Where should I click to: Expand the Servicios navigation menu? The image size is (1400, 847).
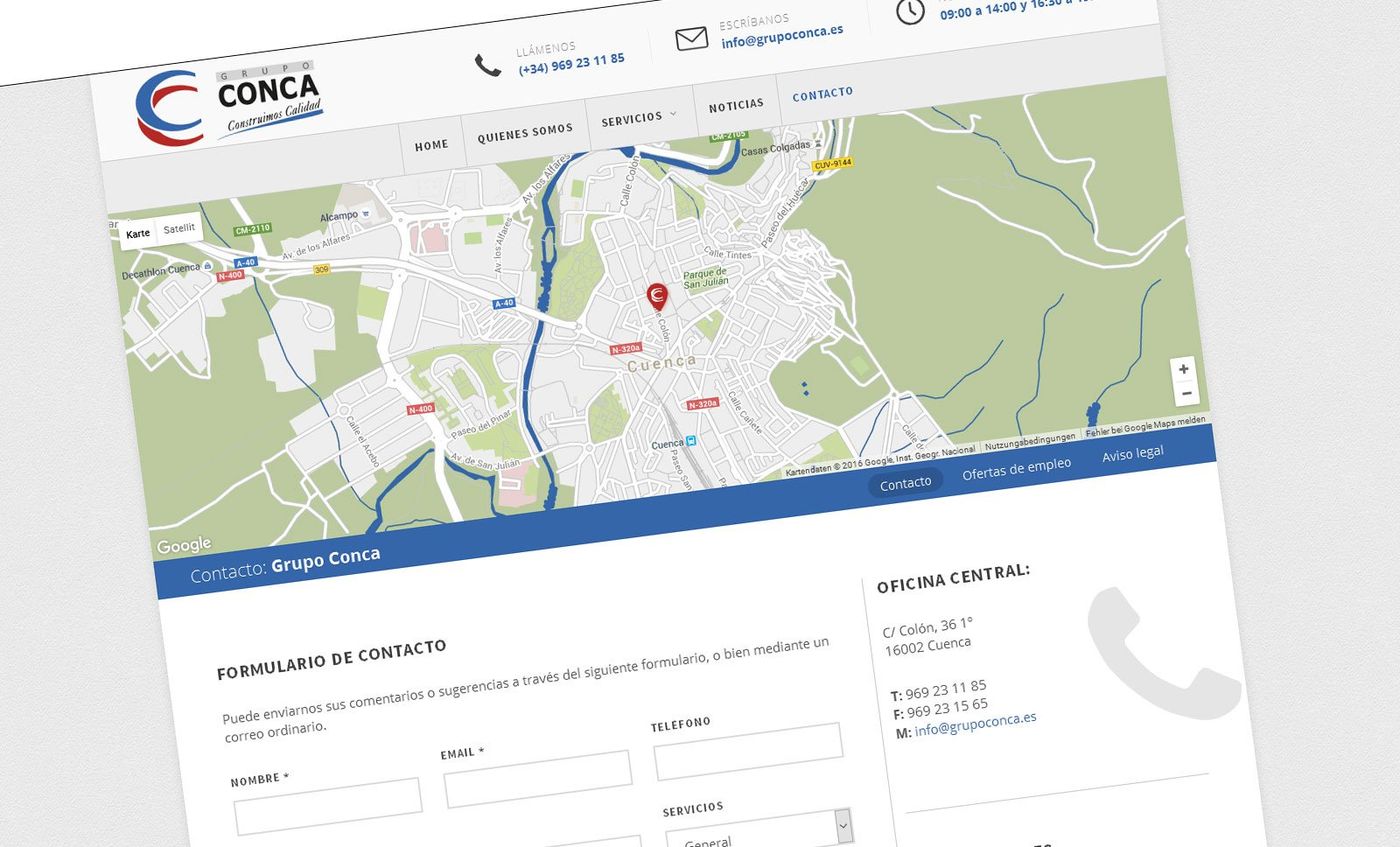pos(638,118)
